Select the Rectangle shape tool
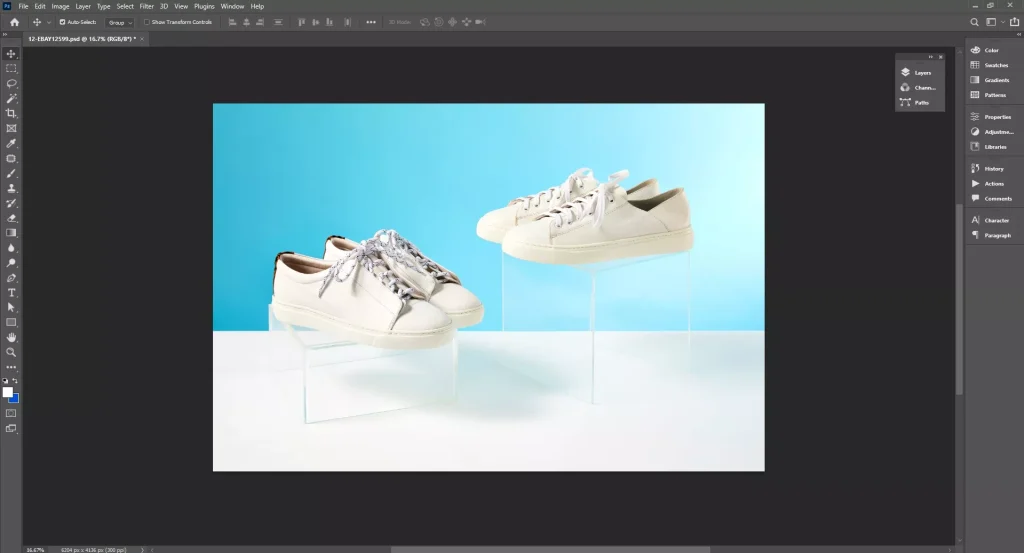This screenshot has height=553, width=1024. pyautogui.click(x=11, y=323)
